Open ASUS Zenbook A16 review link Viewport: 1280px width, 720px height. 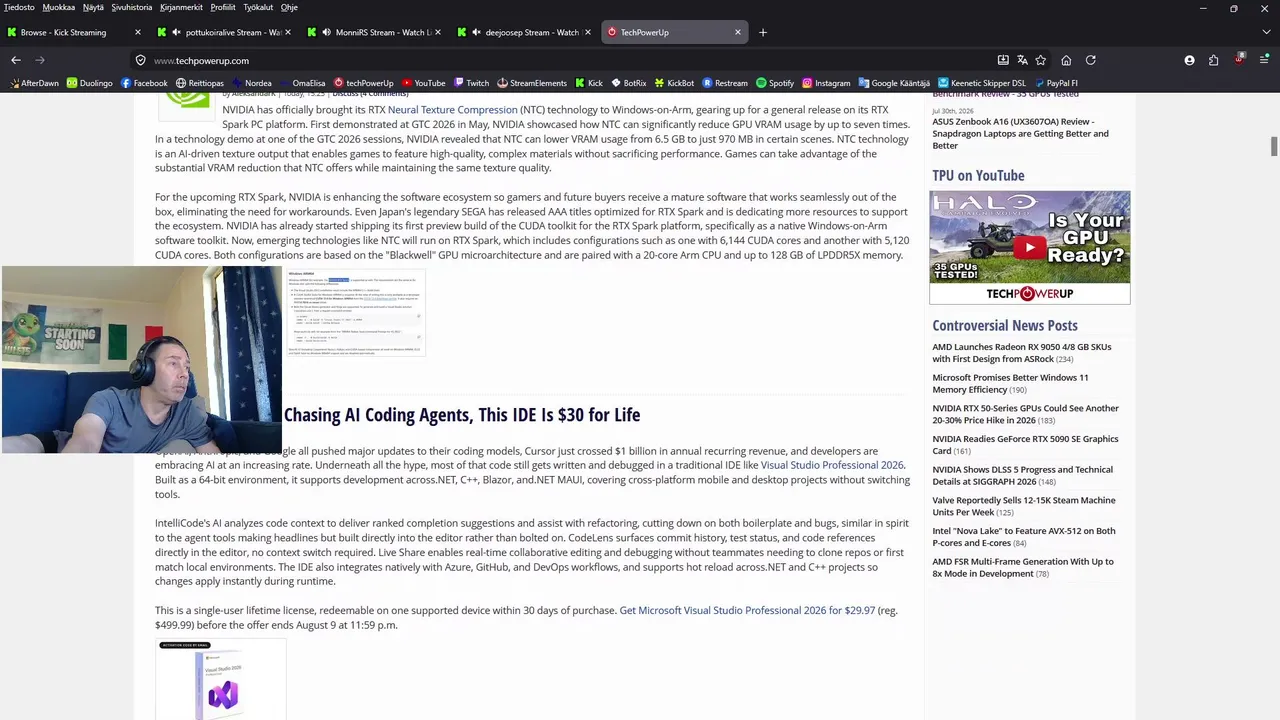(x=1020, y=133)
